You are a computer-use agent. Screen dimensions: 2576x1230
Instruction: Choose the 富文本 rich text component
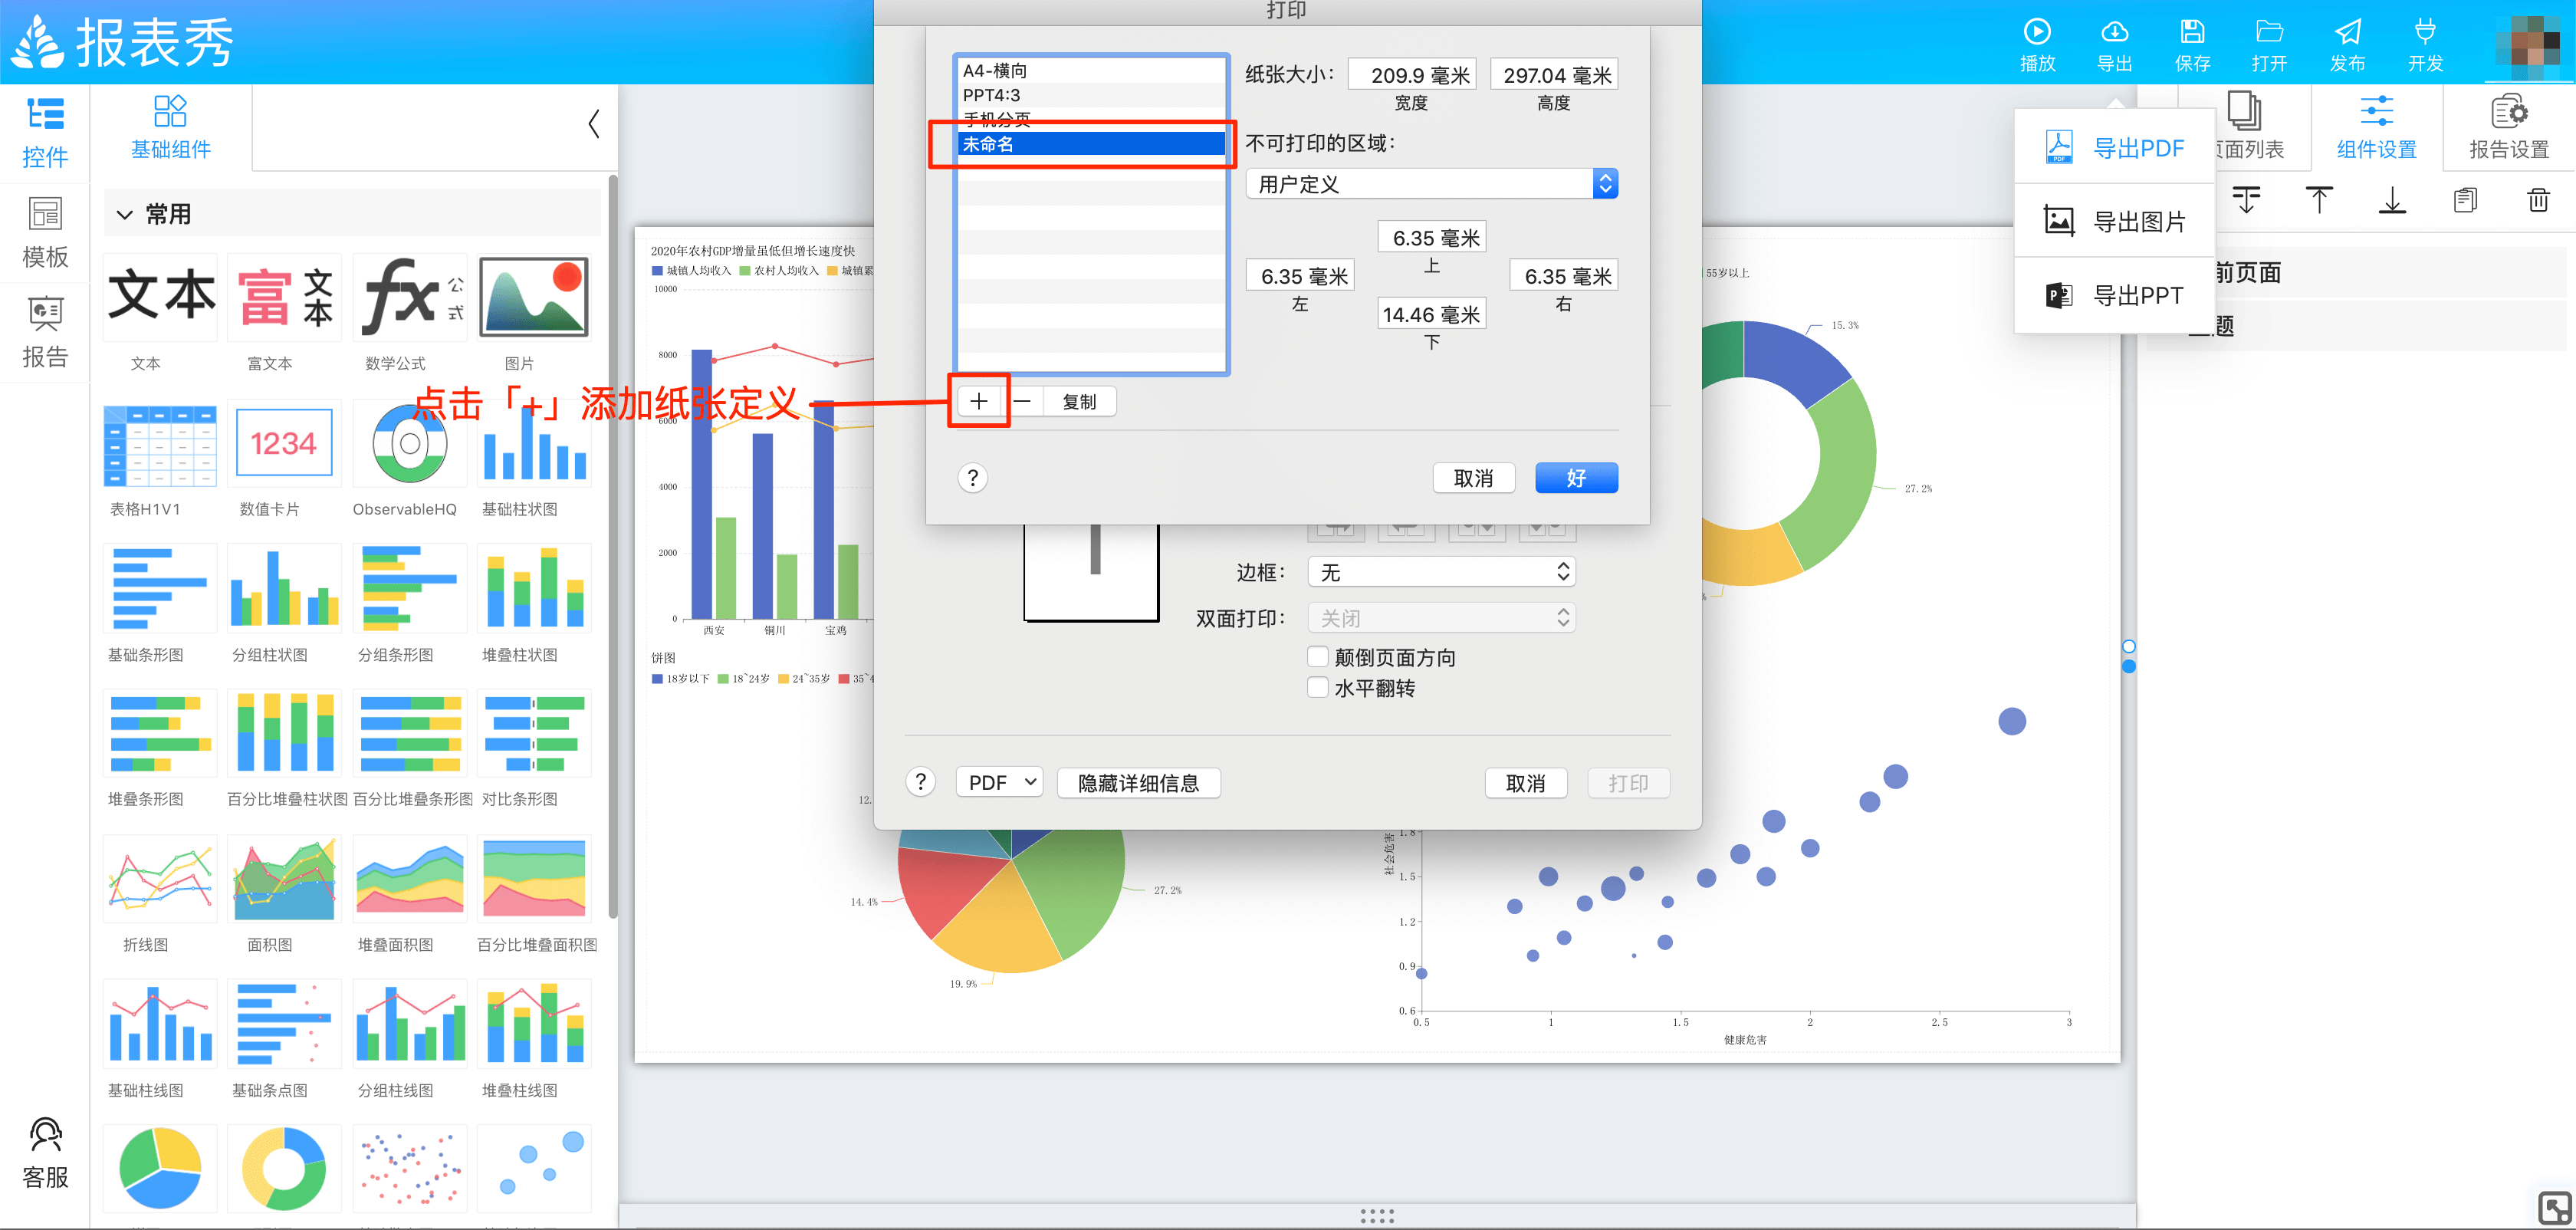point(284,298)
